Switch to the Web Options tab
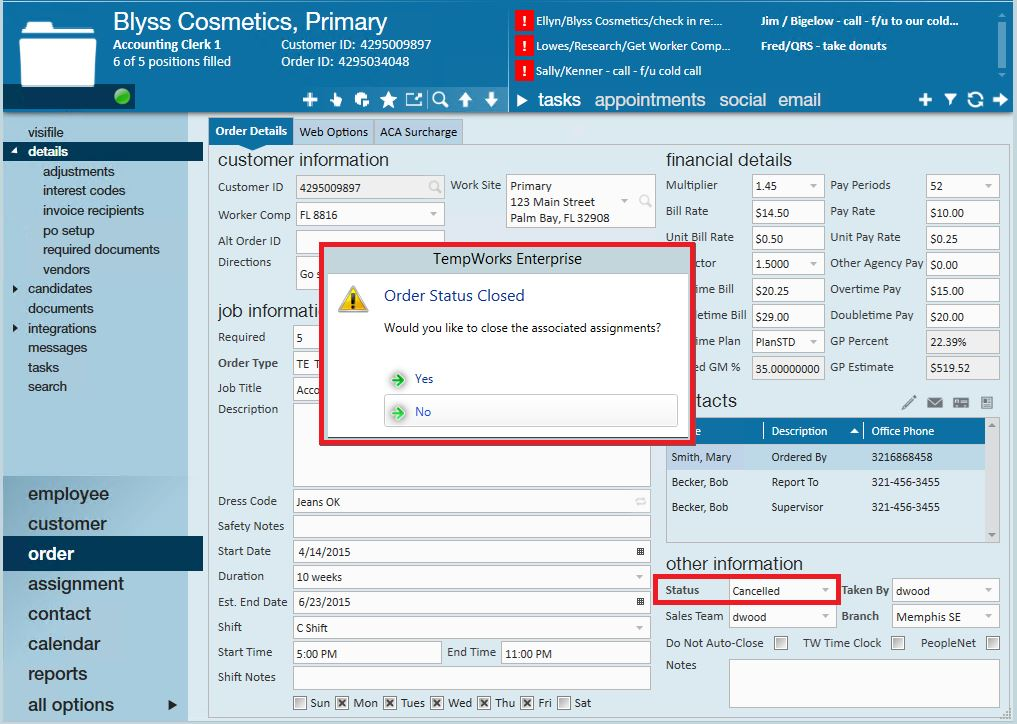Viewport: 1017px width, 724px height. coord(333,132)
